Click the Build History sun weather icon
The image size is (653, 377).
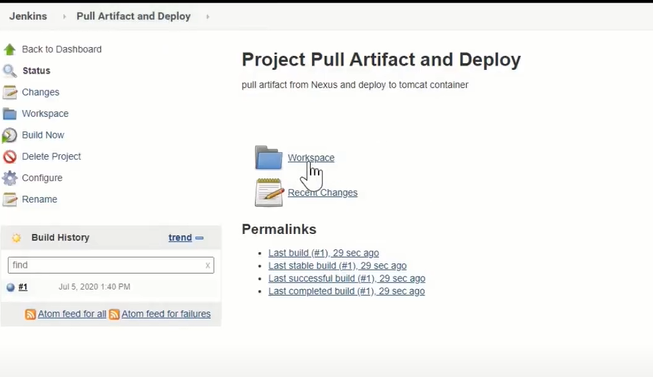[16, 238]
